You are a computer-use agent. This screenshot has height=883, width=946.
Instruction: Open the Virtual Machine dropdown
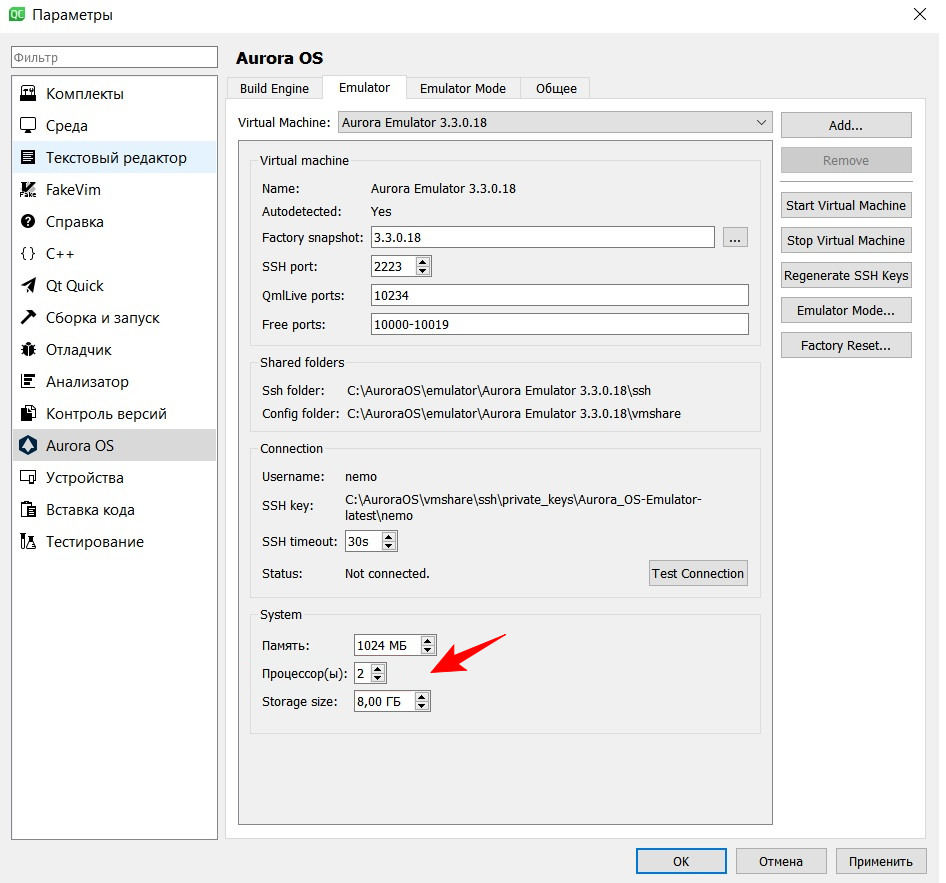tap(555, 122)
